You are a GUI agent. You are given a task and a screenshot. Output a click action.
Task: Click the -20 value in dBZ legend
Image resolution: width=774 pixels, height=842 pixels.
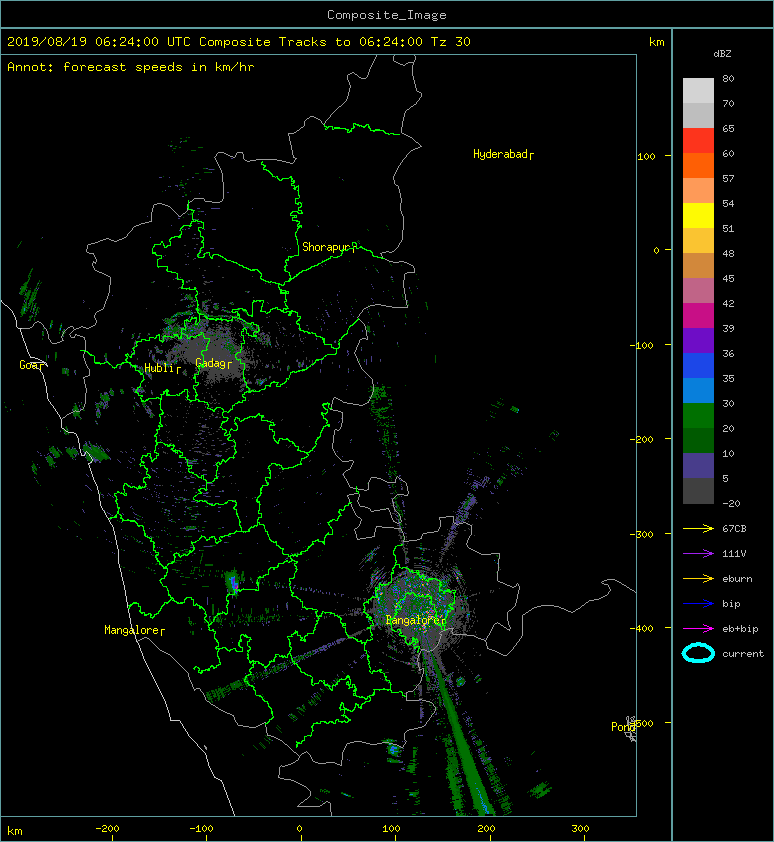pyautogui.click(x=731, y=503)
